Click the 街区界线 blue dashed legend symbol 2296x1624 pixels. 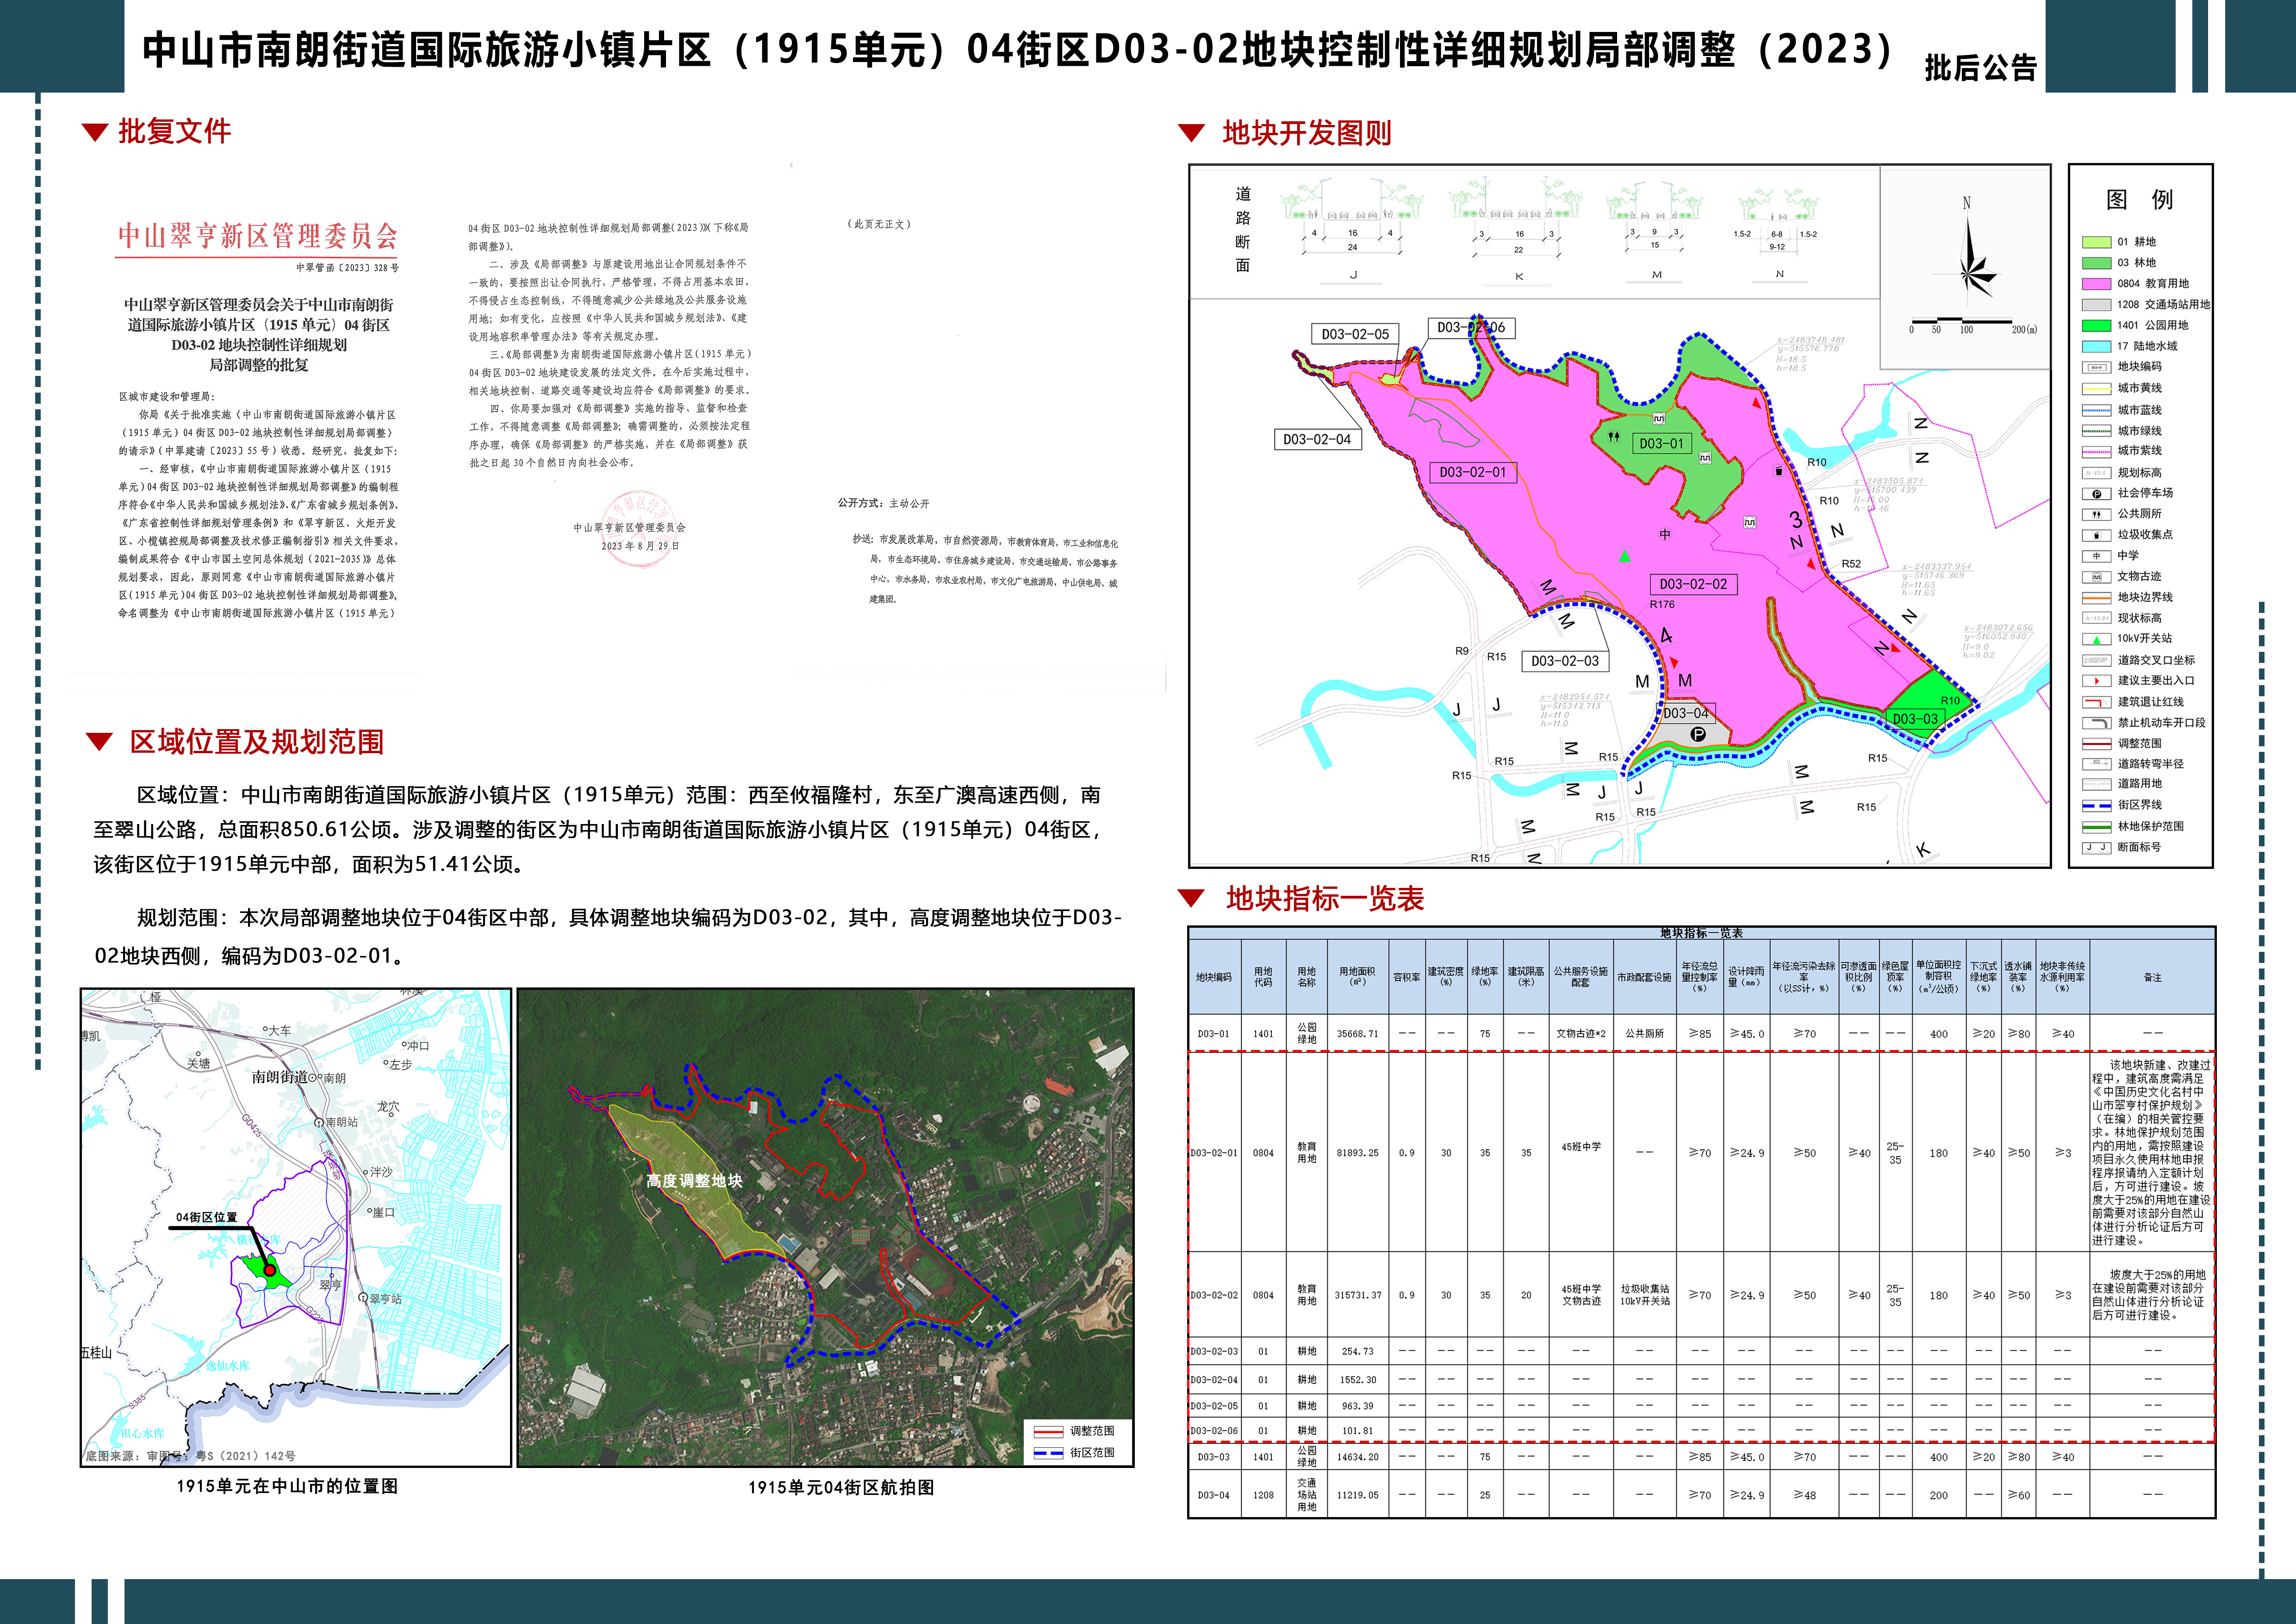coord(2096,805)
